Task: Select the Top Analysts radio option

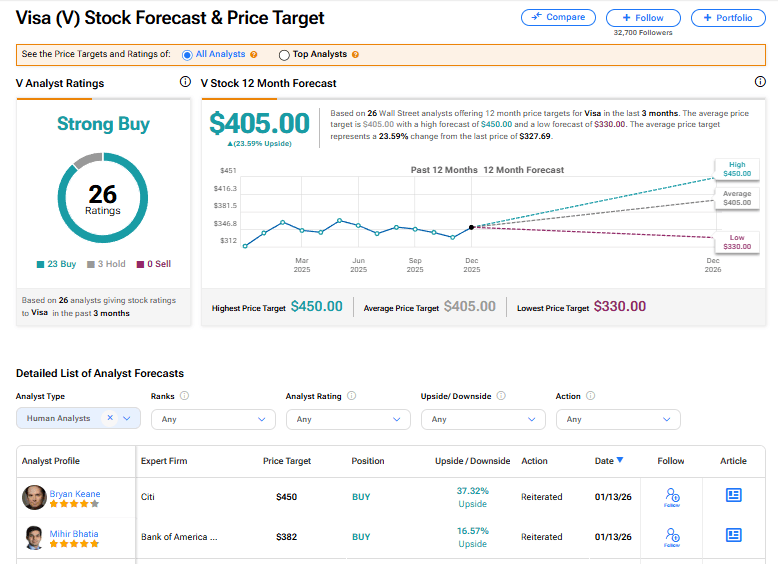Action: click(x=284, y=55)
